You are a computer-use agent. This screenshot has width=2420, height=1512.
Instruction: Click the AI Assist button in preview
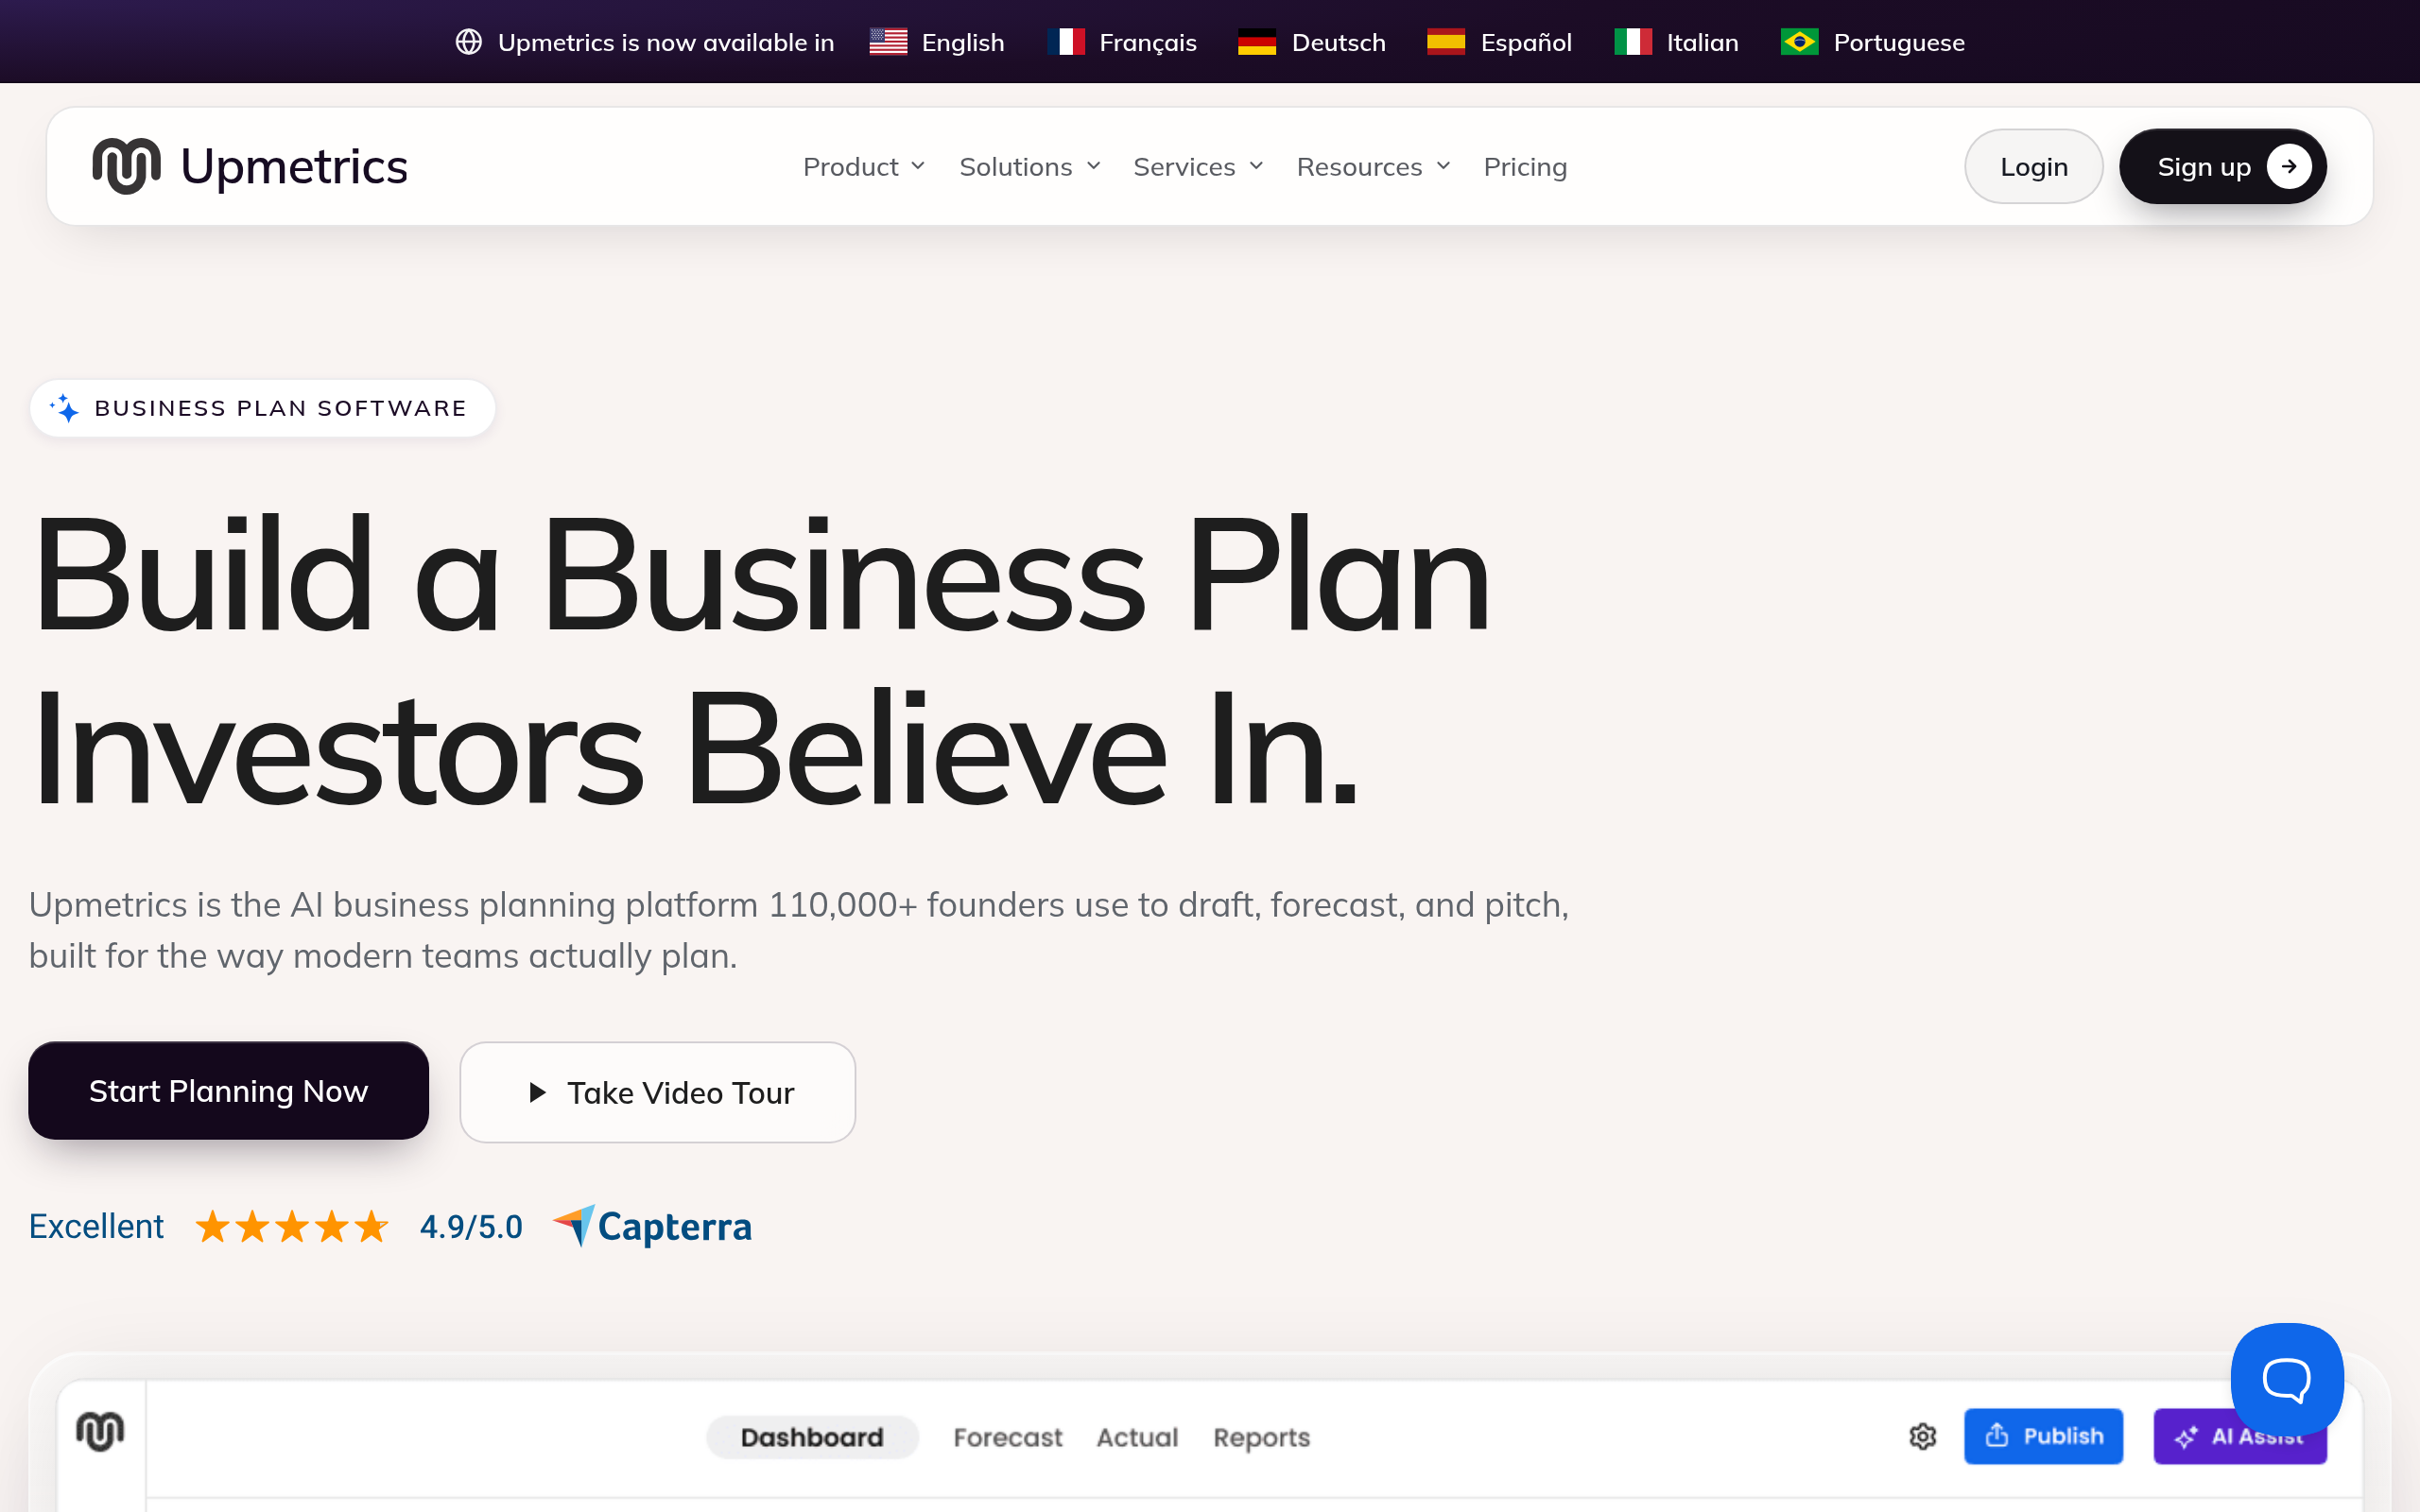point(2240,1437)
